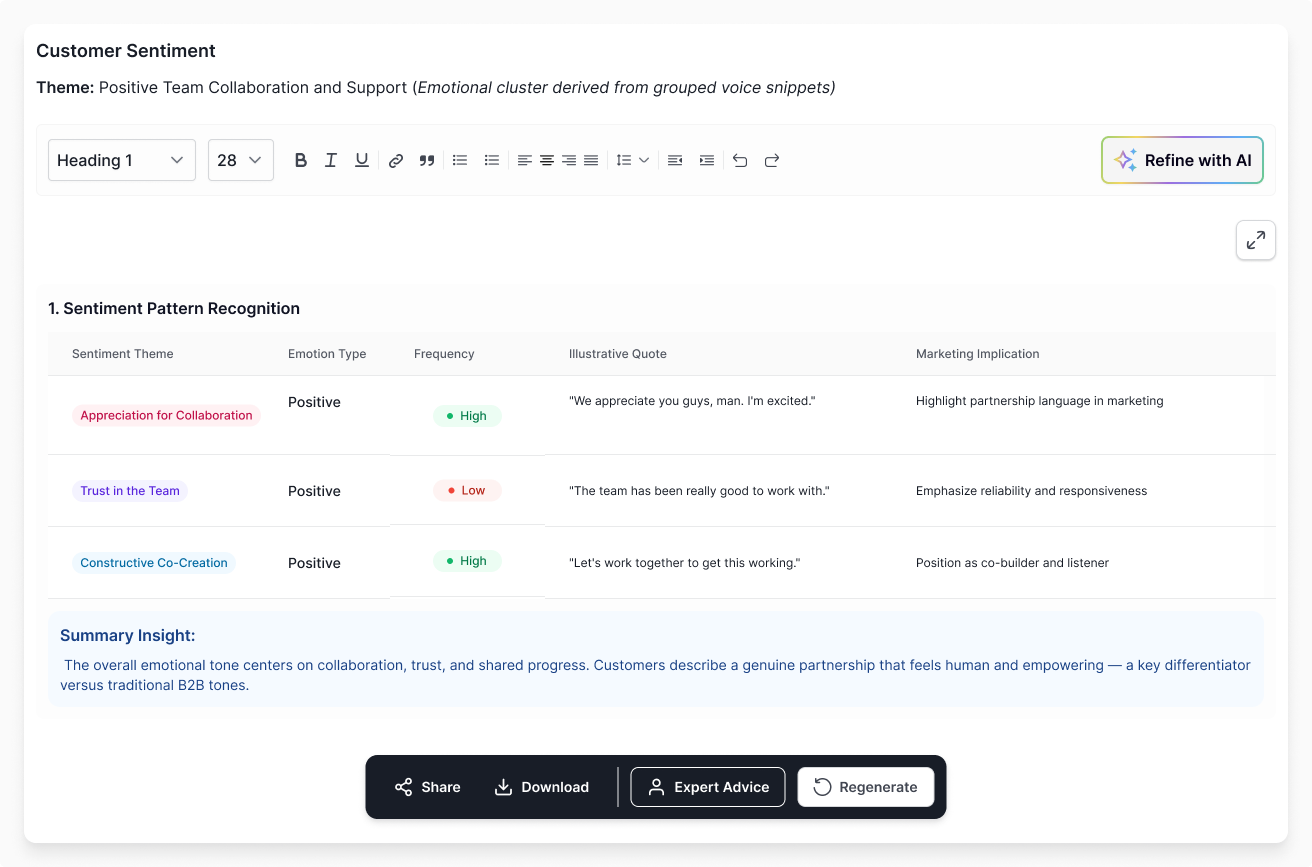Toggle the numbered list

click(x=491, y=159)
